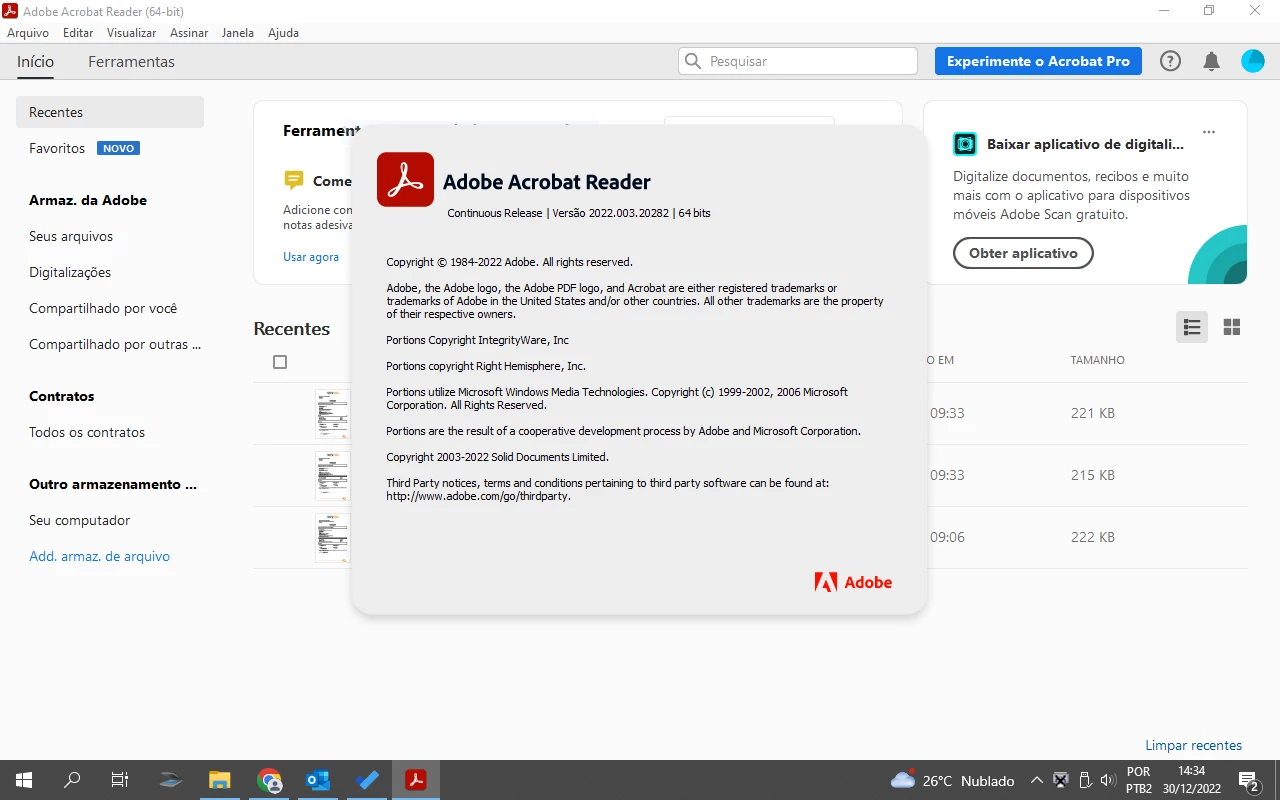The height and width of the screenshot is (800, 1280).
Task: Click the Acrobat logo in About dialog
Action: click(x=405, y=179)
